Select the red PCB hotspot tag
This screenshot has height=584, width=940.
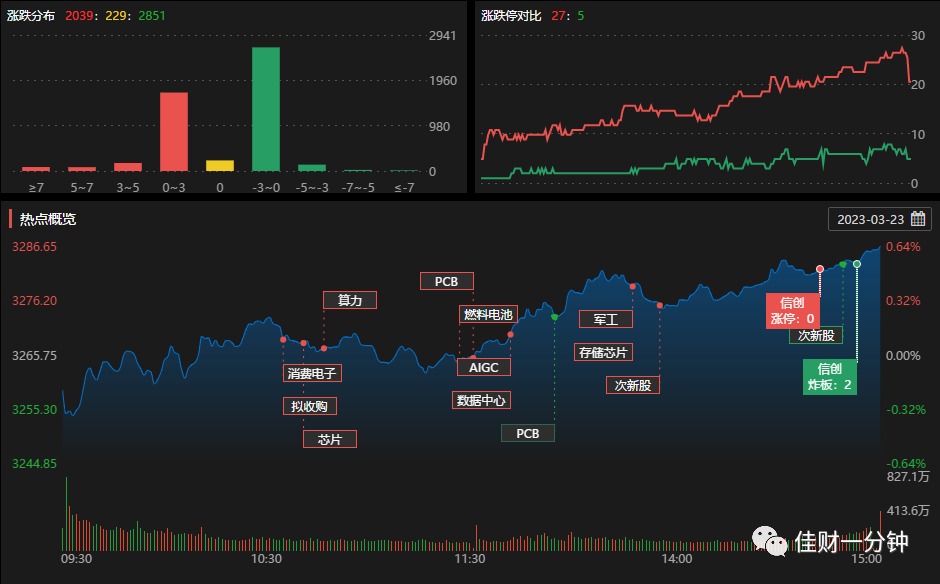pos(447,281)
